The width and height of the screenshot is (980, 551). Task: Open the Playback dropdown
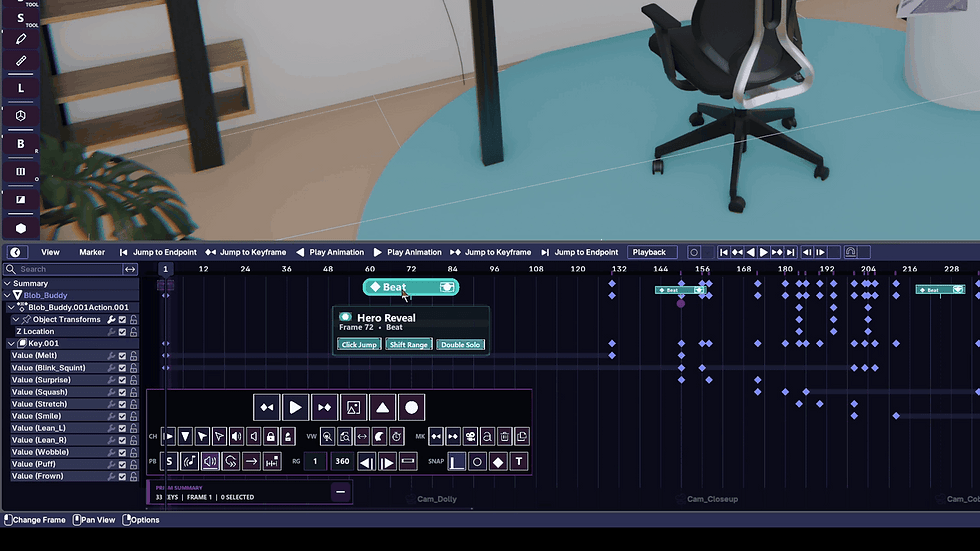(652, 252)
